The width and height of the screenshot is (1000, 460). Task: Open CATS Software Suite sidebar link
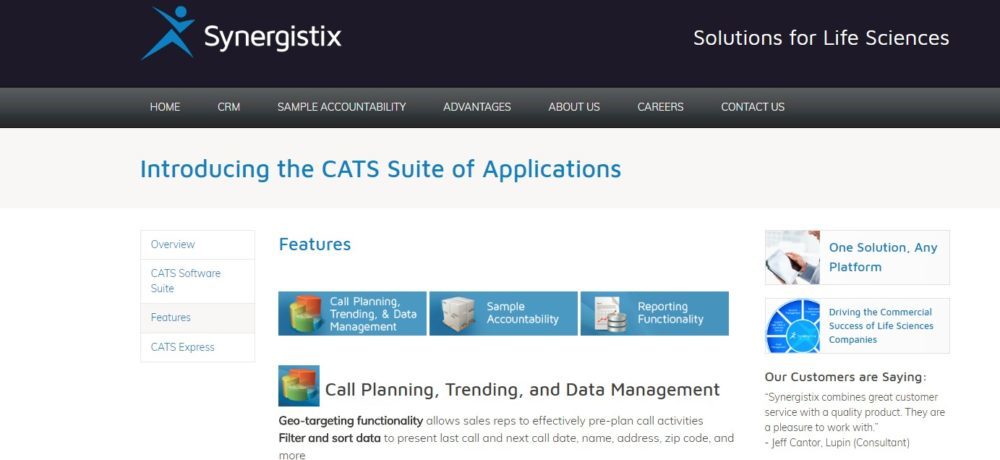(x=186, y=281)
